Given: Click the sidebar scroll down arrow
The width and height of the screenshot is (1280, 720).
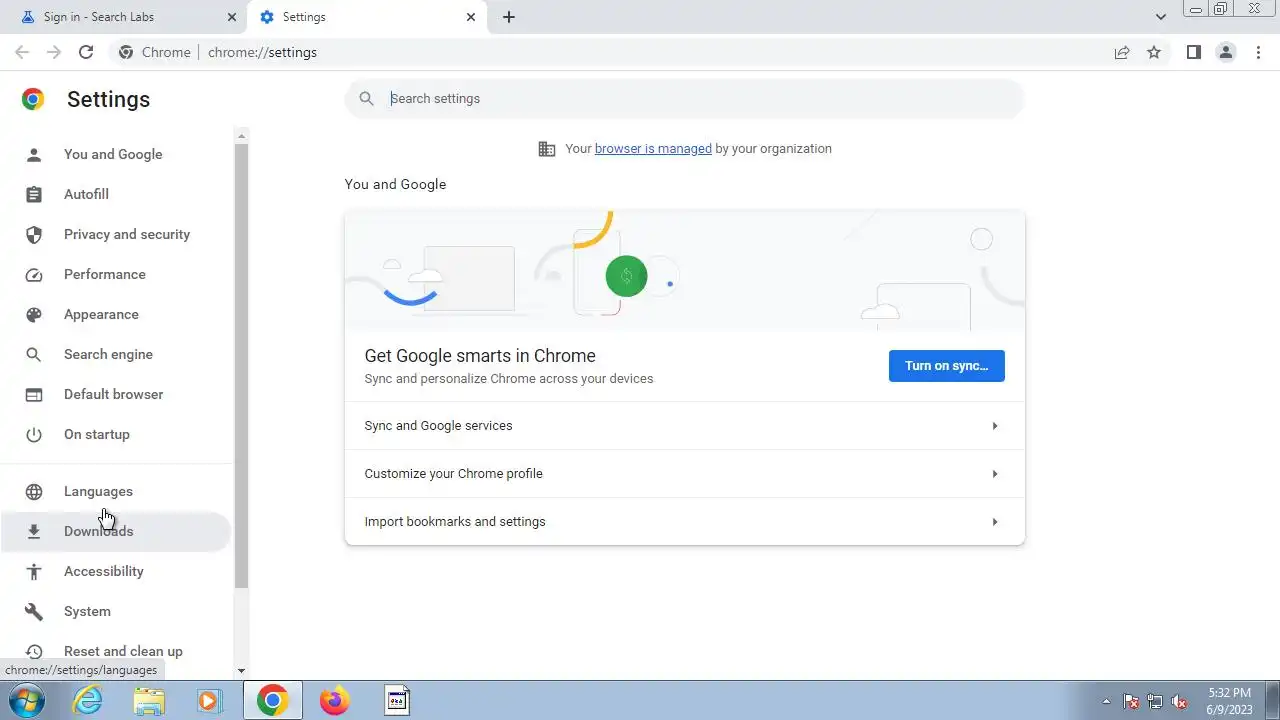Looking at the screenshot, I should coord(241,671).
